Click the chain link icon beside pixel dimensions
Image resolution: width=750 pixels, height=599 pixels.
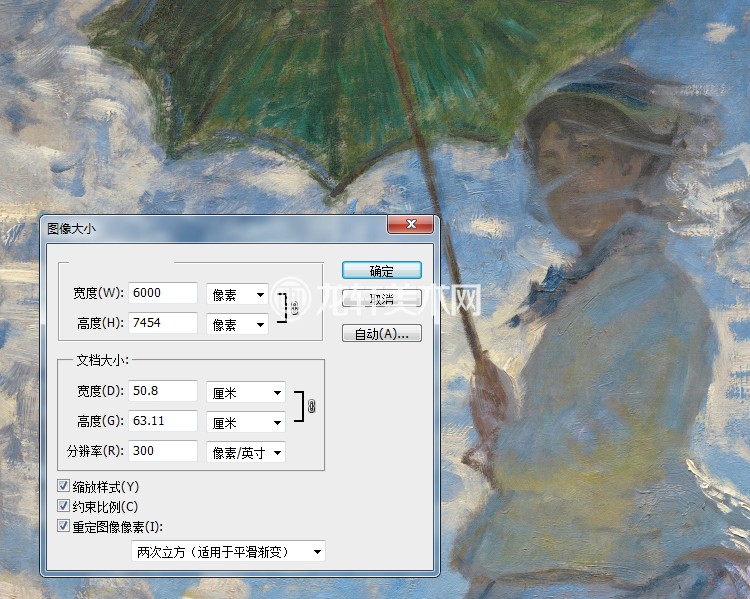[295, 308]
